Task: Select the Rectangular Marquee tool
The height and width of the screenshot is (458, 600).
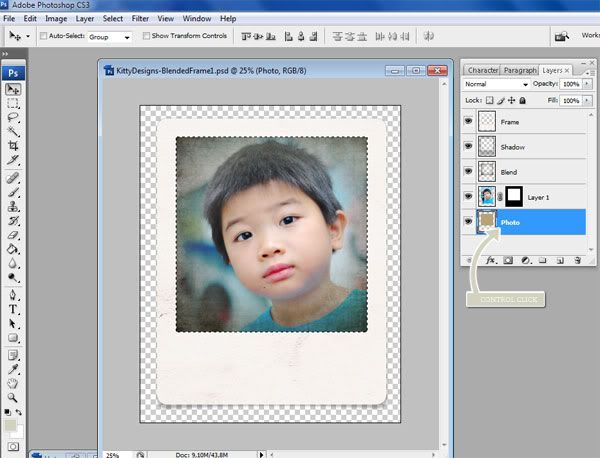Action: [x=13, y=103]
